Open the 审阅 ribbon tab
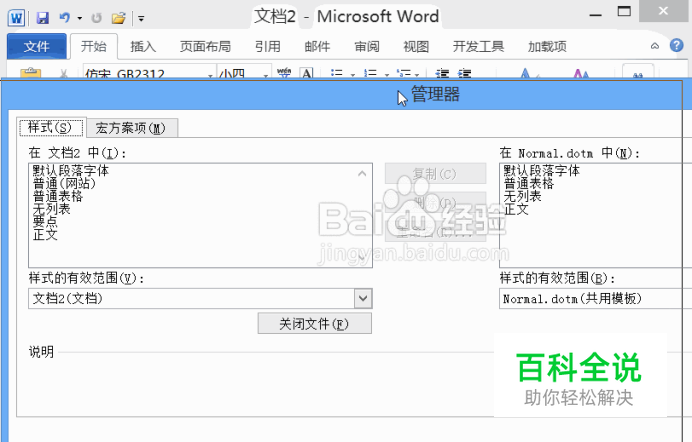 (x=367, y=46)
